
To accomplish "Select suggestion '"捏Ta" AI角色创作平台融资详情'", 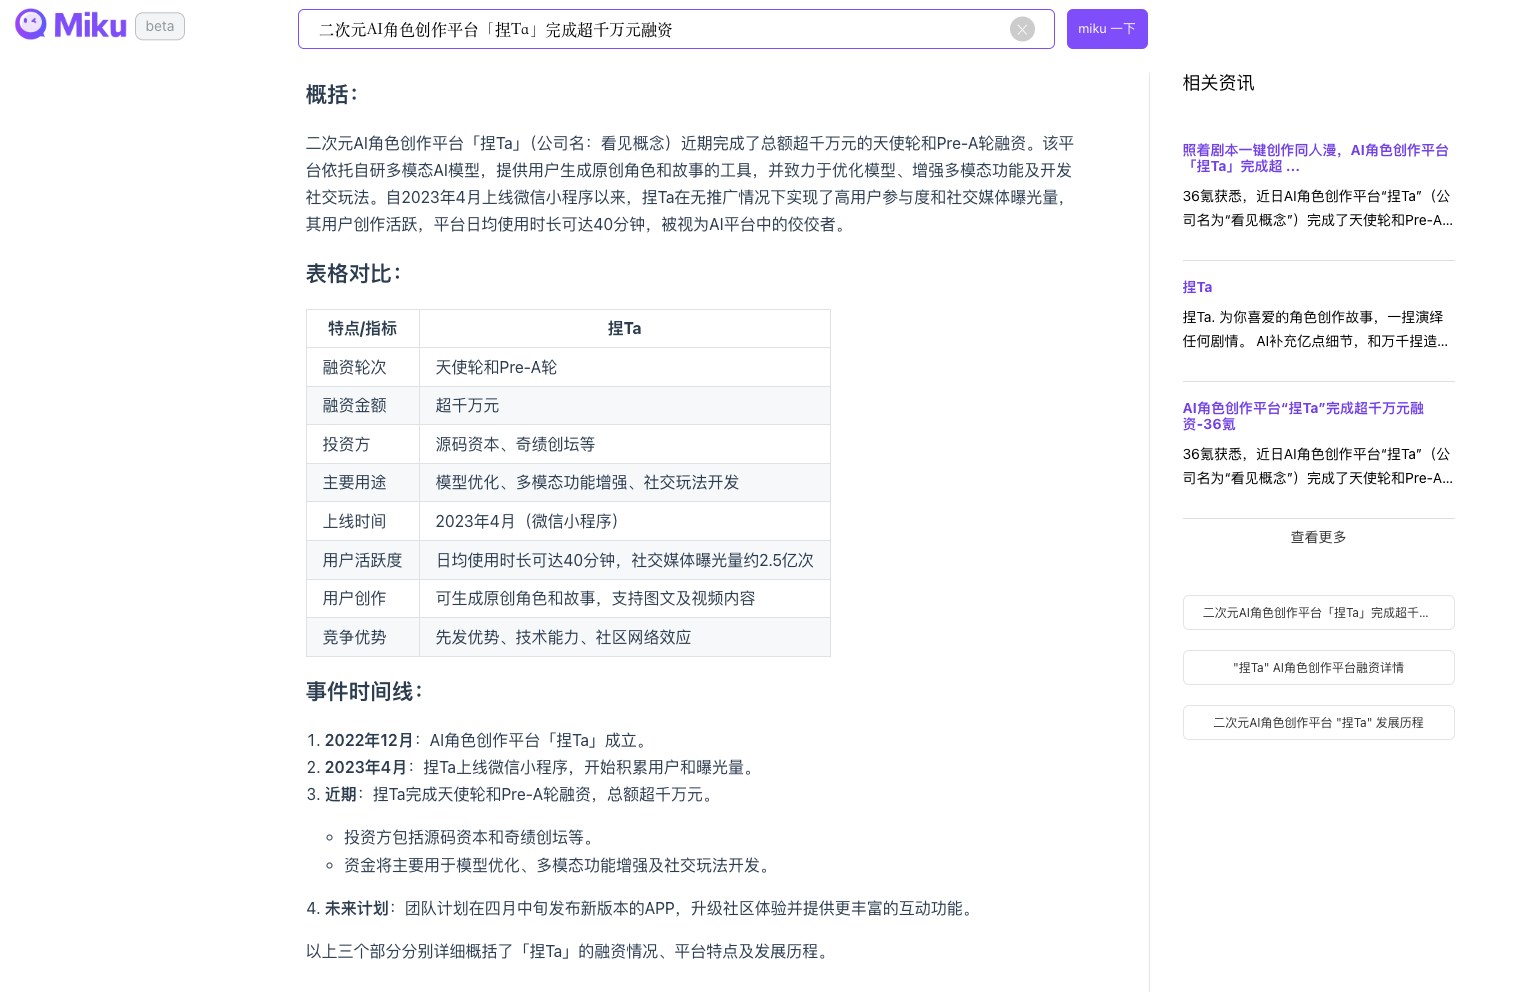I will point(1318,668).
